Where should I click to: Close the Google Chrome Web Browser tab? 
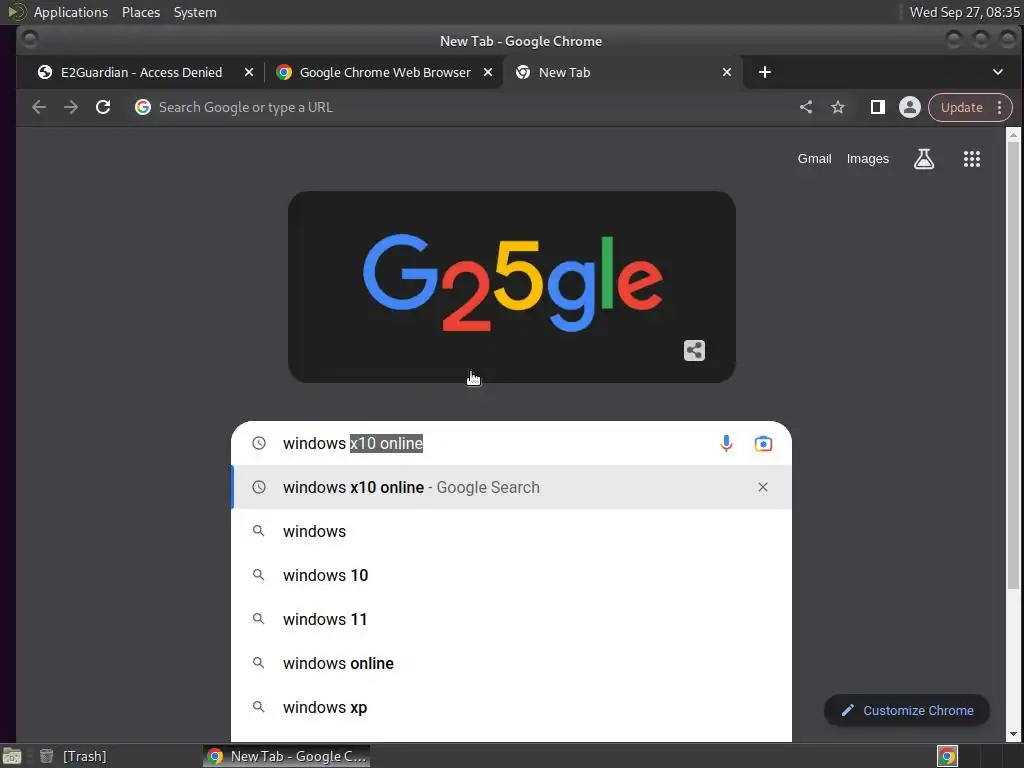[488, 72]
